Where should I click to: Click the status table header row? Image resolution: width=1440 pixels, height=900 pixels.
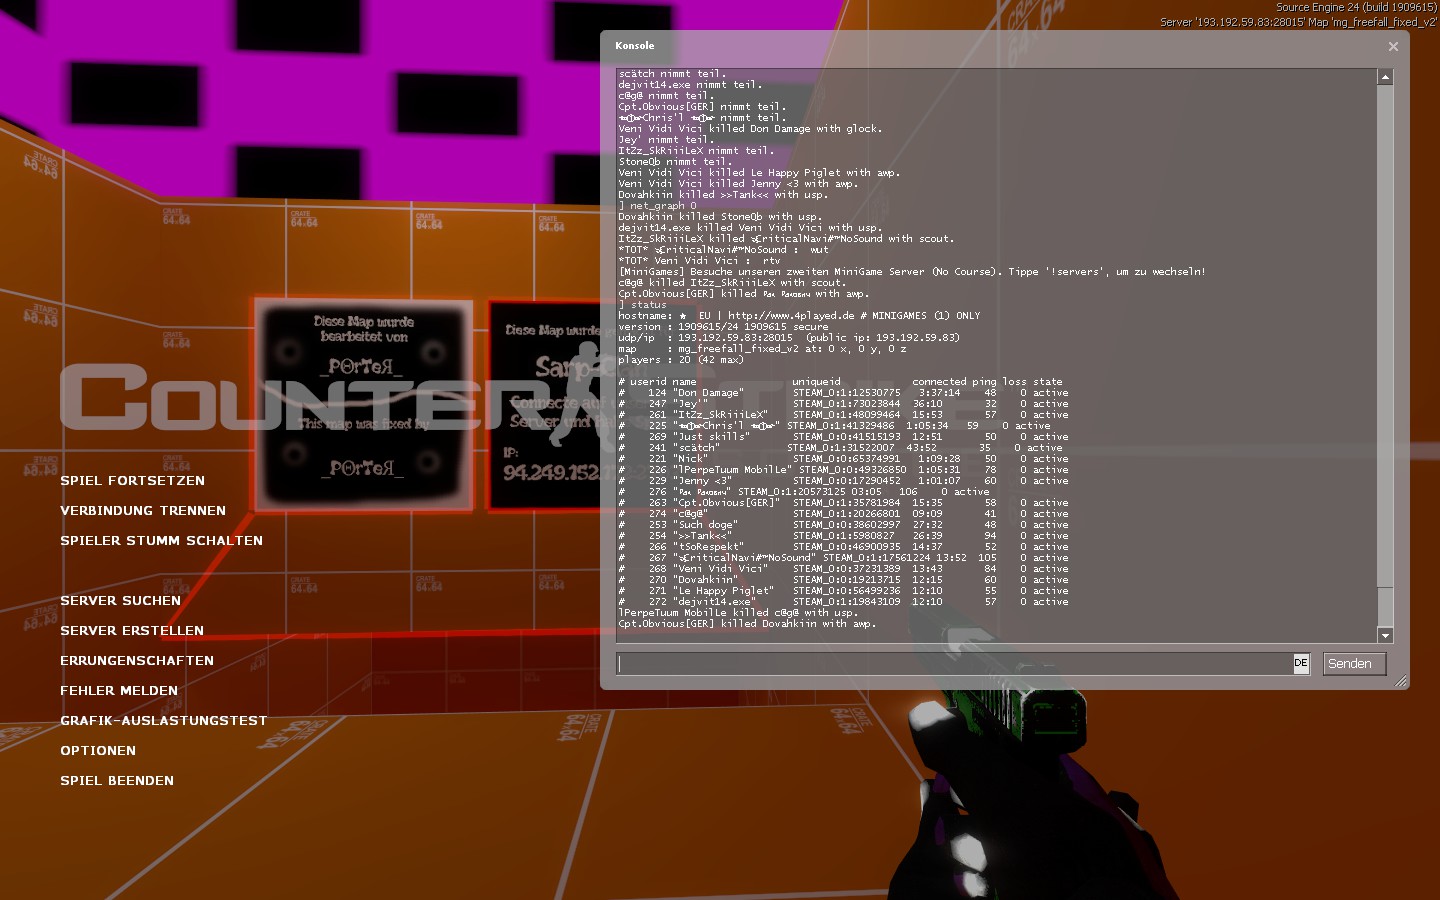pyautogui.click(x=840, y=382)
